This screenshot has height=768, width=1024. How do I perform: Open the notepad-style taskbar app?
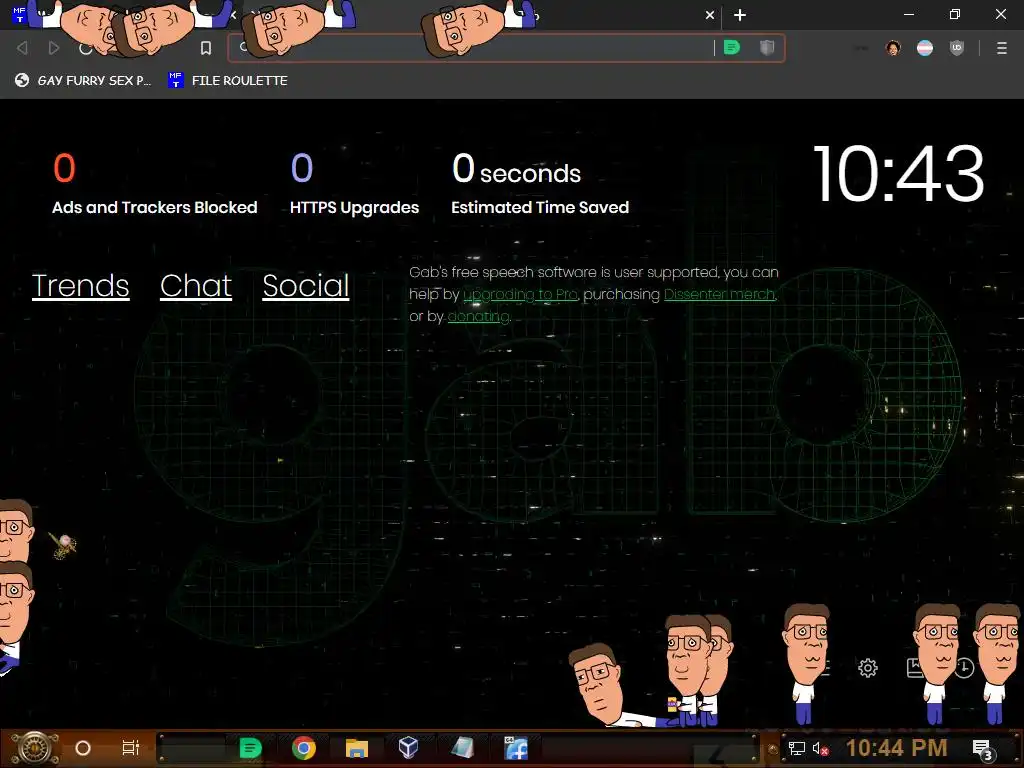tap(462, 748)
